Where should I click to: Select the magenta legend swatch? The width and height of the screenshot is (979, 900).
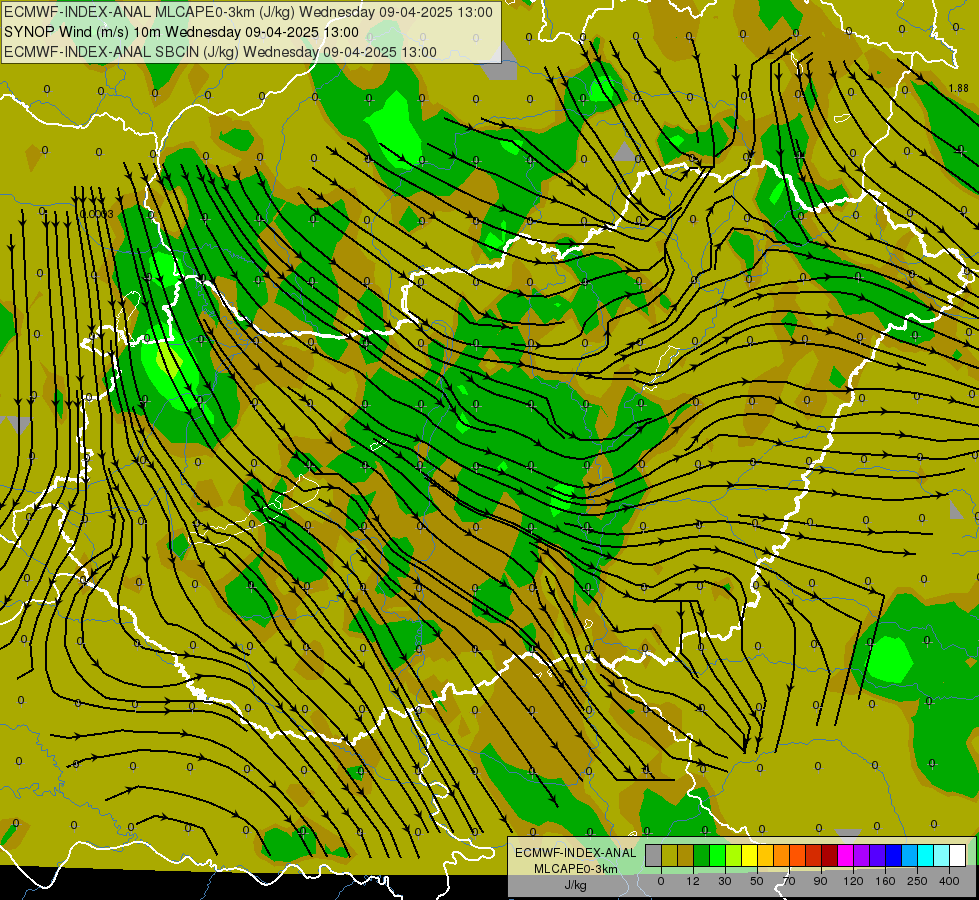pyautogui.click(x=846, y=855)
